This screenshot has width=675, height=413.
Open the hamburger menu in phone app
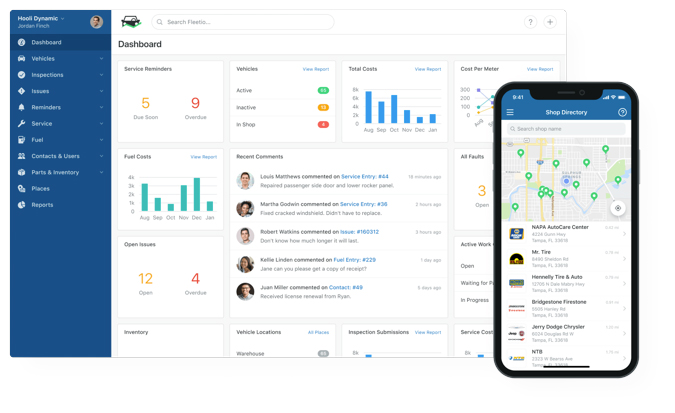[x=510, y=113]
